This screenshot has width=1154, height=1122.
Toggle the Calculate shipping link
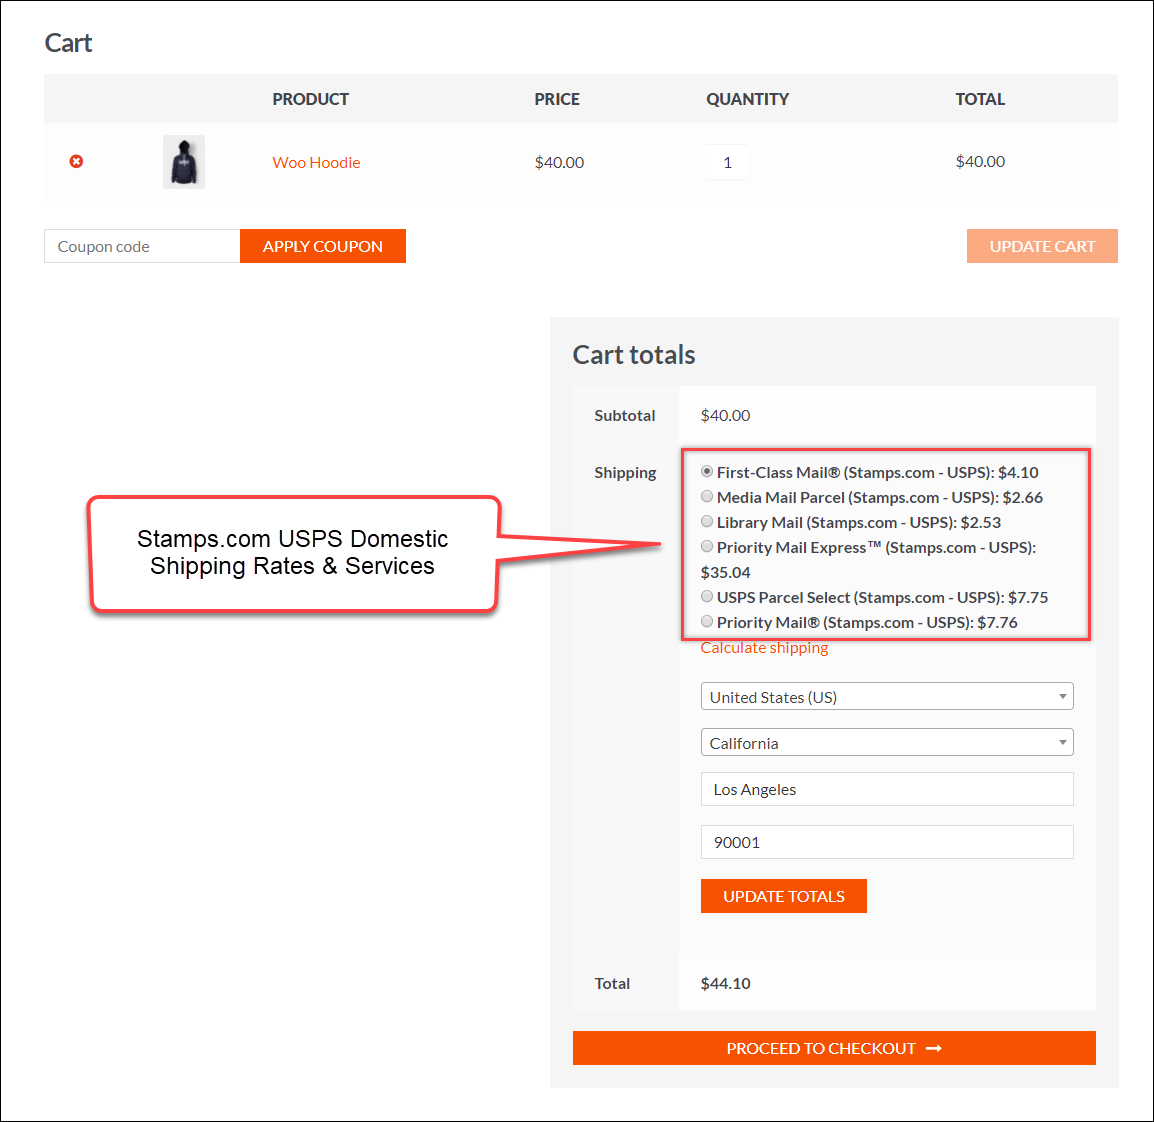764,647
